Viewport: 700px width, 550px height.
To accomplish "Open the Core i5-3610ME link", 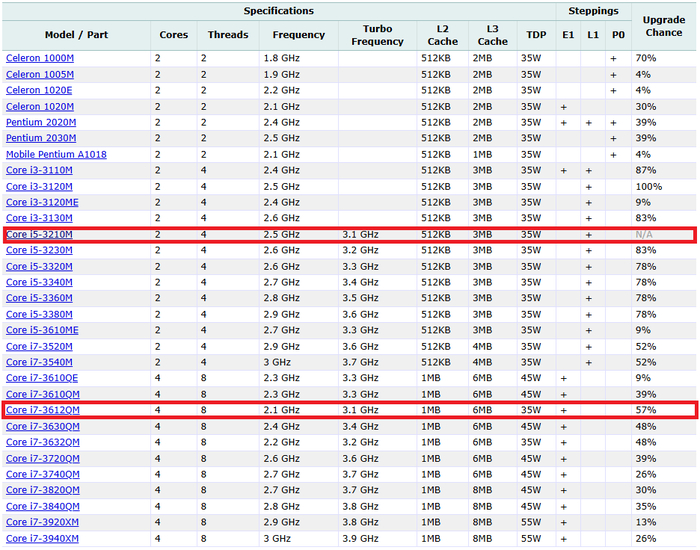I will pos(42,330).
